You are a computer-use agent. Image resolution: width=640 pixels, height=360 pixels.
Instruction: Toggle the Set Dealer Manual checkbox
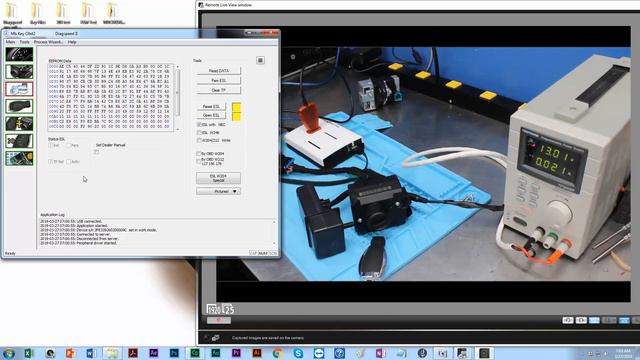pos(97,152)
